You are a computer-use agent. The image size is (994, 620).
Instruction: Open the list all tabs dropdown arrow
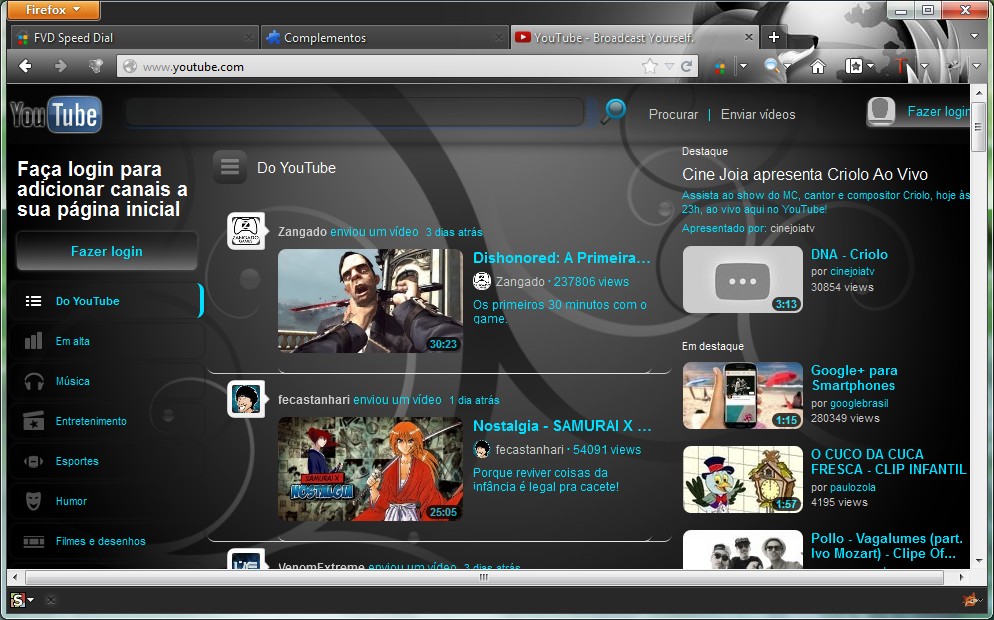point(974,37)
